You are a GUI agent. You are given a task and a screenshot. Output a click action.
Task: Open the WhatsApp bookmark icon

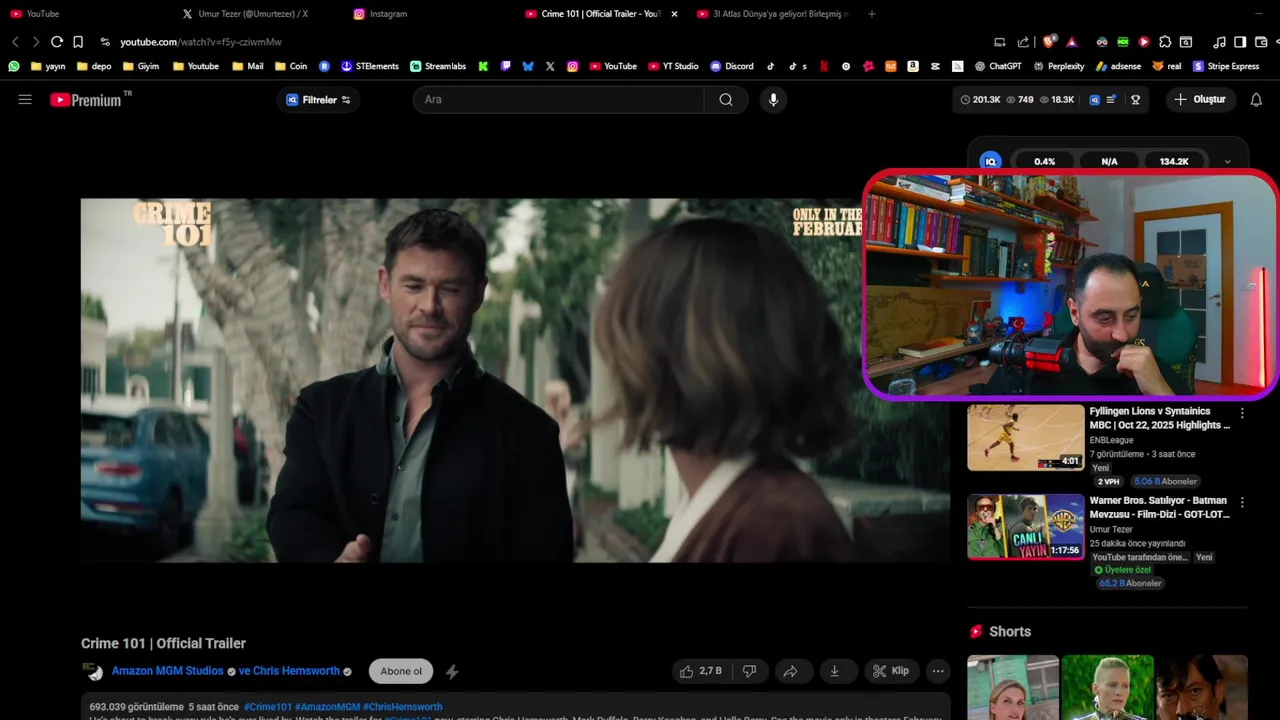[x=14, y=66]
